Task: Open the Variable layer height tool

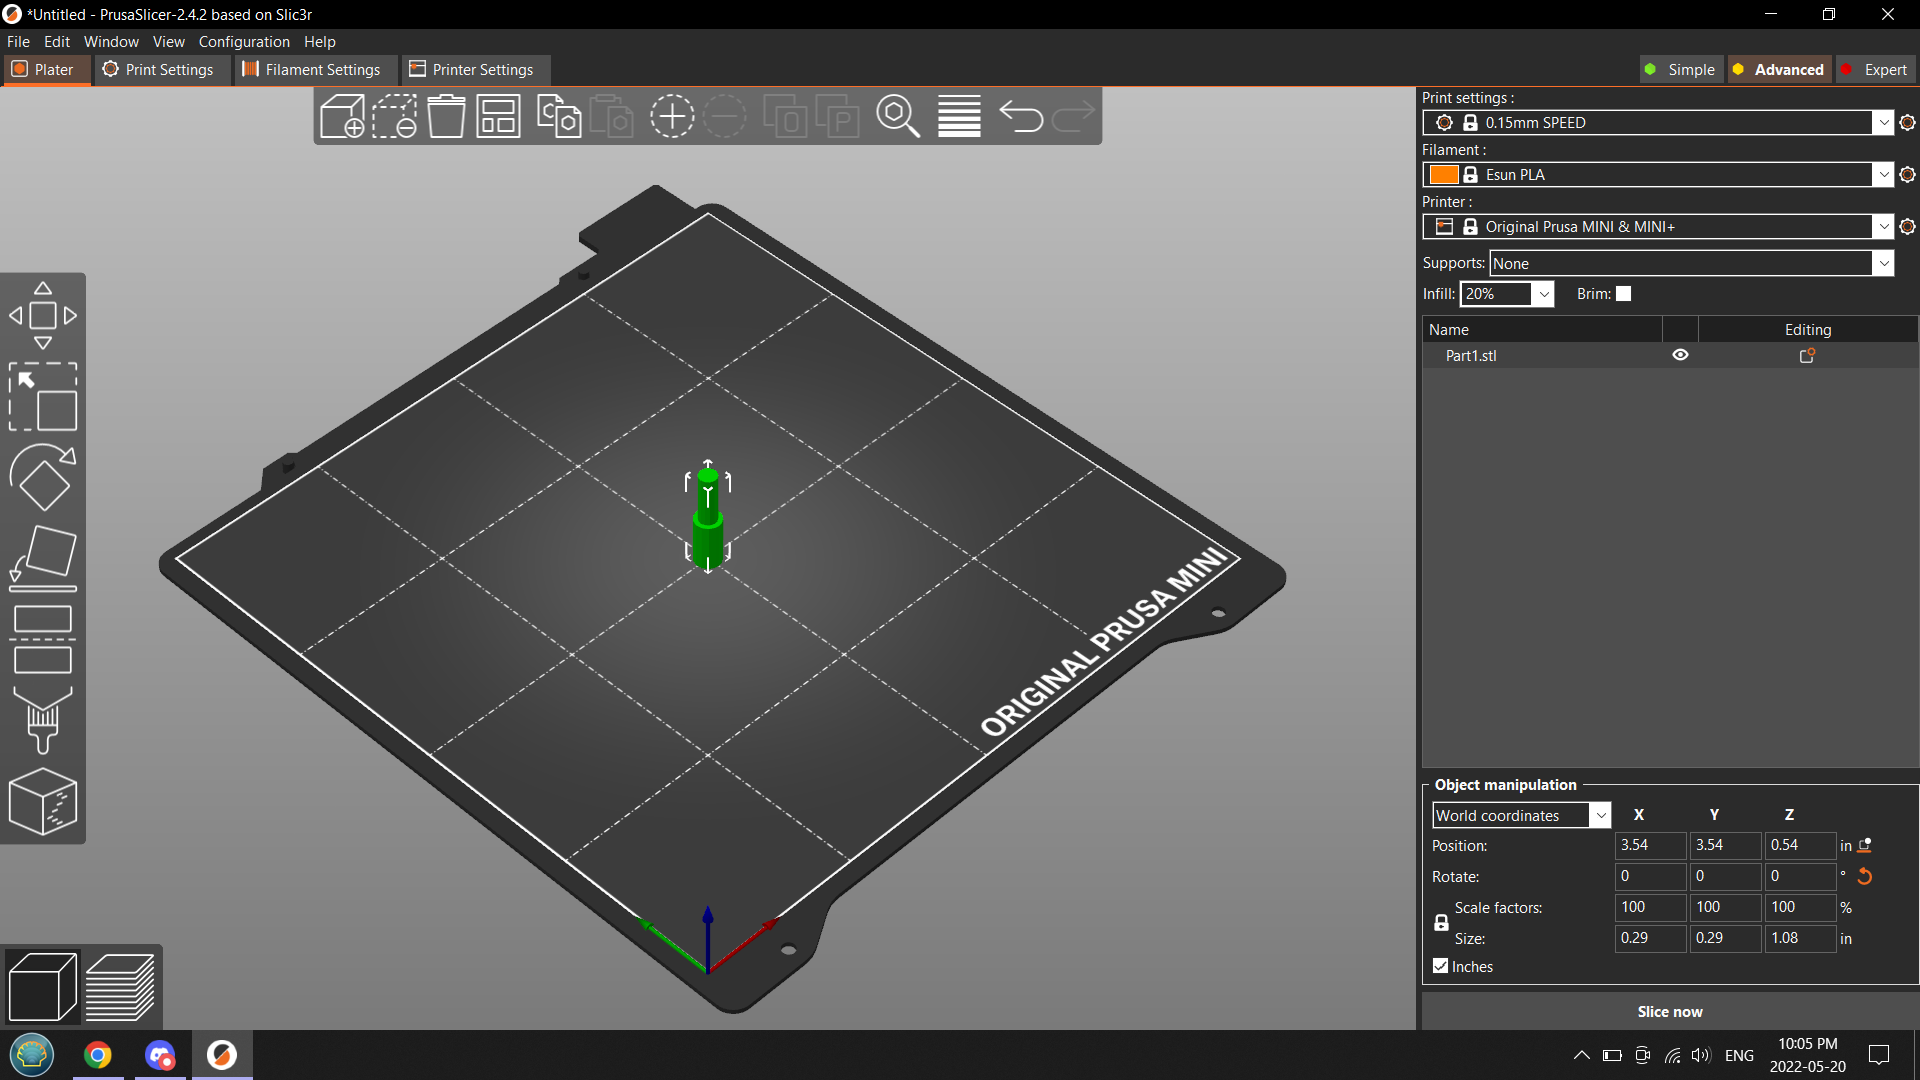Action: tap(959, 116)
